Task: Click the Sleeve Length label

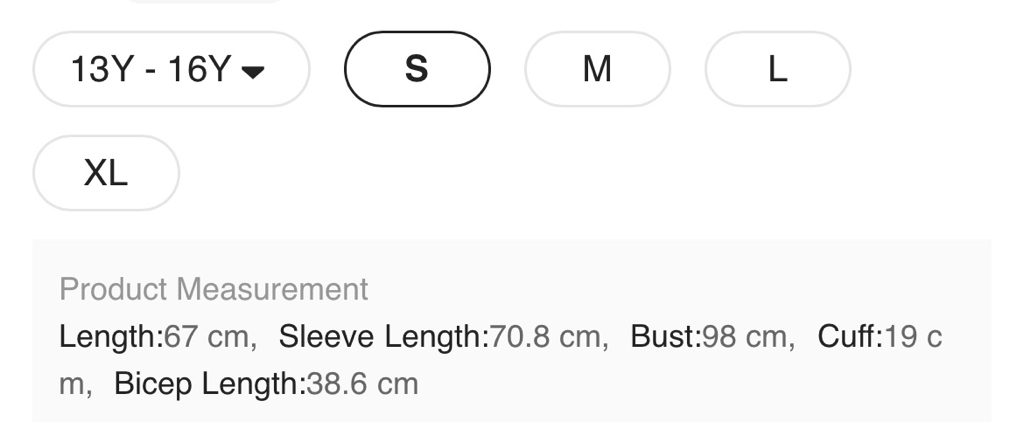Action: pos(380,336)
